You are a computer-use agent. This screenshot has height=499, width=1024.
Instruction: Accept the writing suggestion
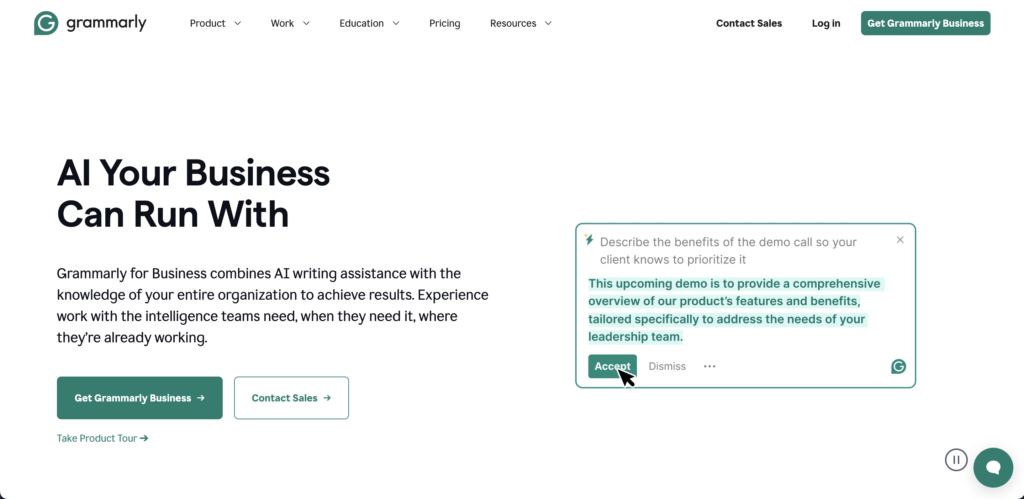pyautogui.click(x=611, y=366)
